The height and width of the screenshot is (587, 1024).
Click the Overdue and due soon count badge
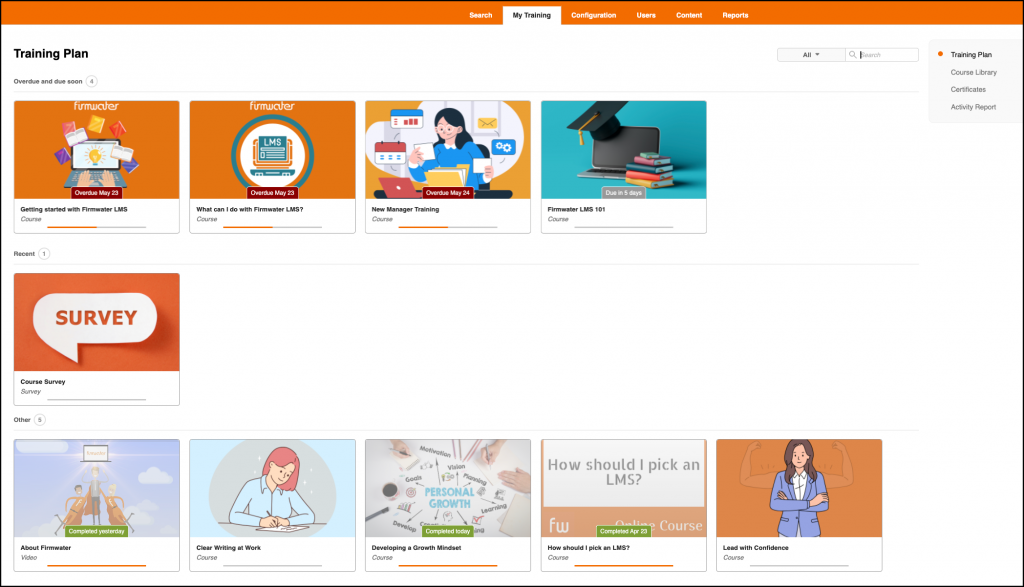pyautogui.click(x=91, y=82)
